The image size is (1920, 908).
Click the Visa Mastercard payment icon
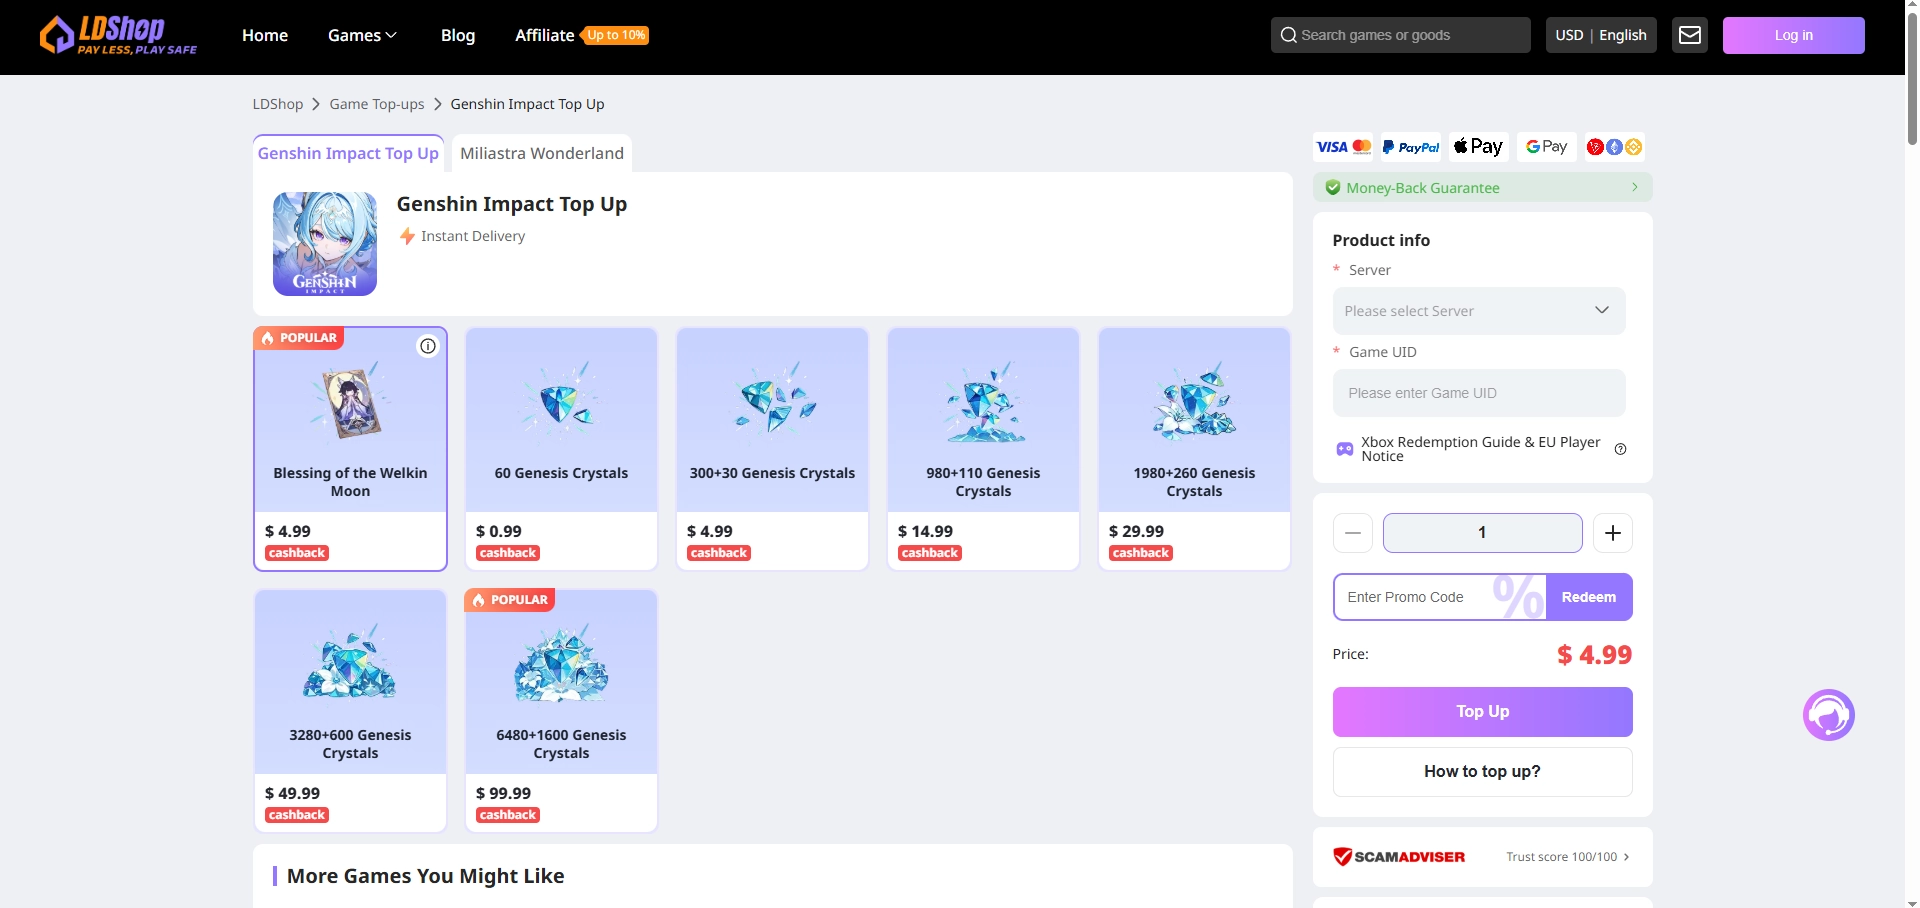click(x=1344, y=147)
